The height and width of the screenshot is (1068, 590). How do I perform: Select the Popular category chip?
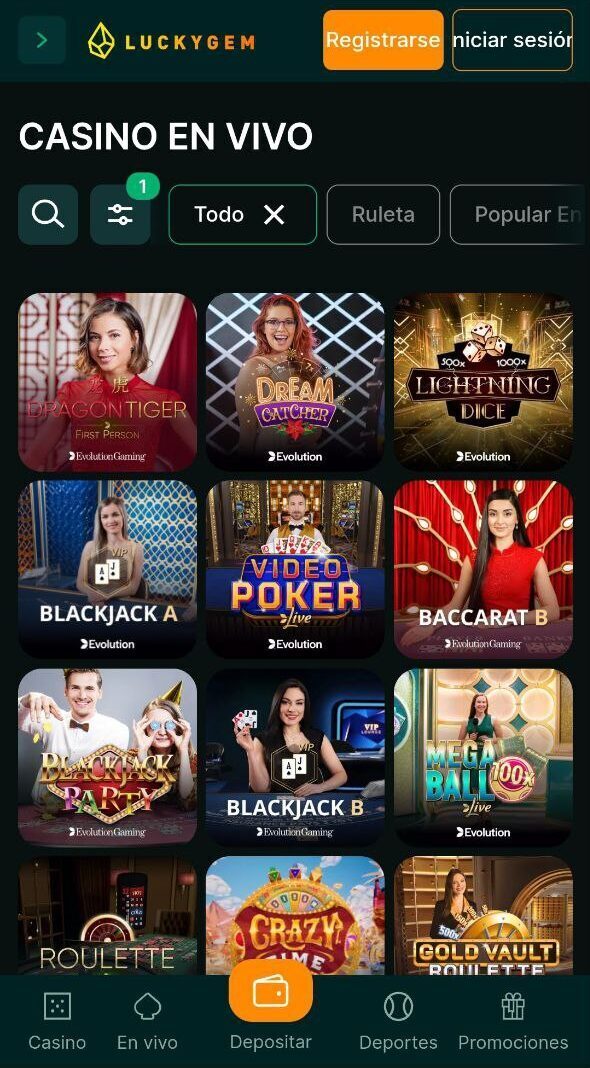pos(520,215)
